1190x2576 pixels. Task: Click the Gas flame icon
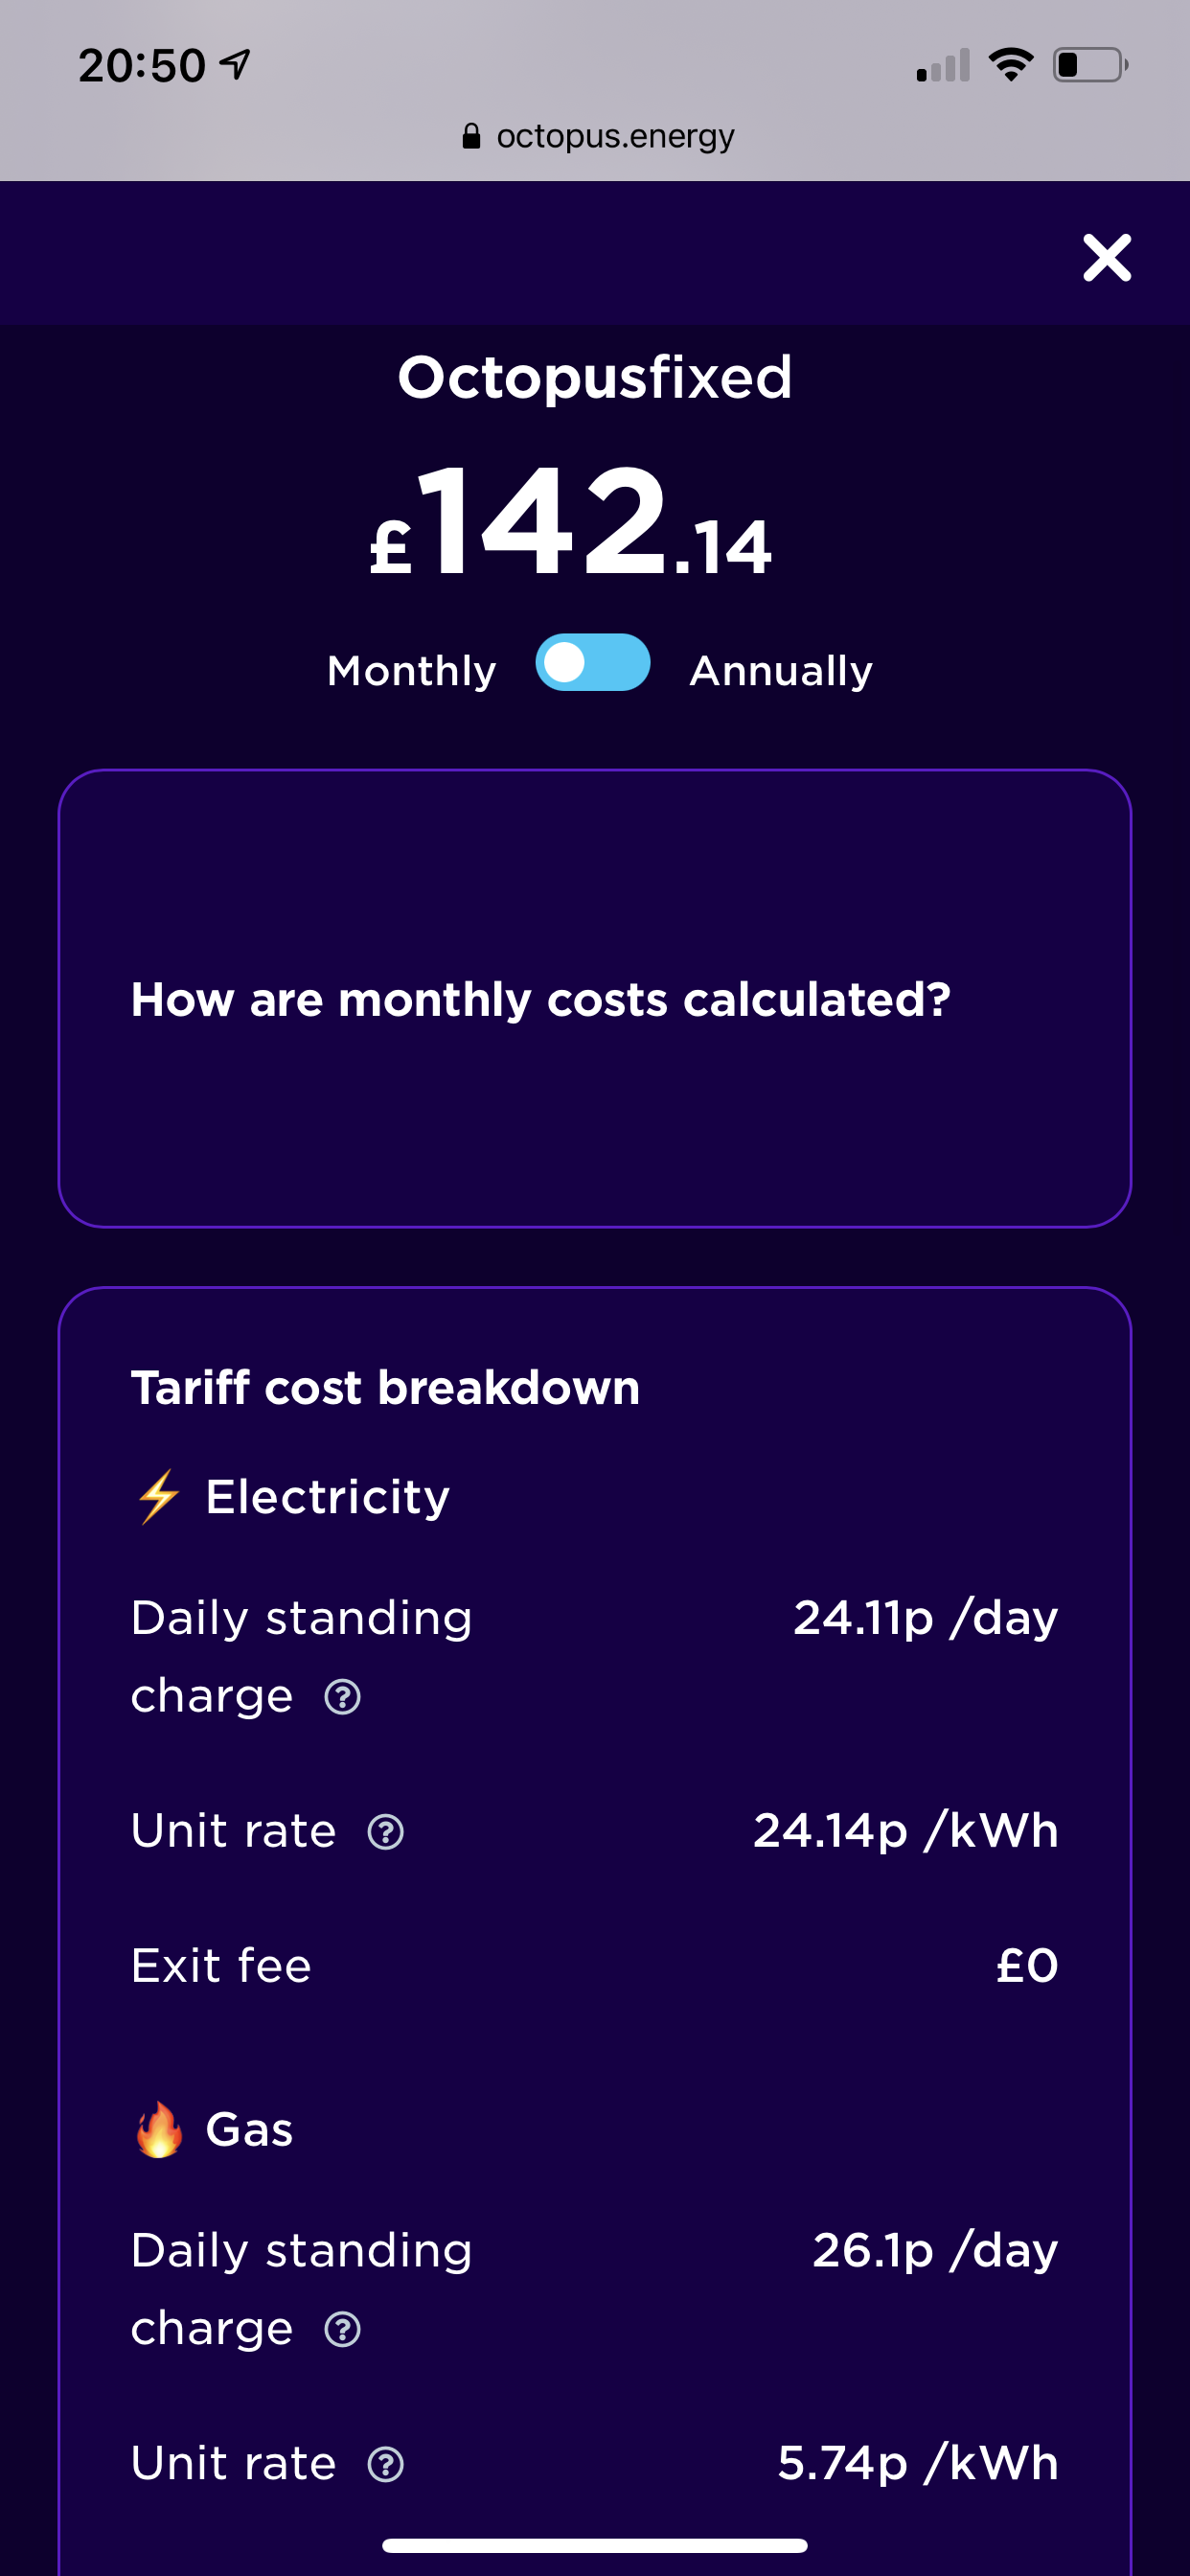click(159, 2129)
